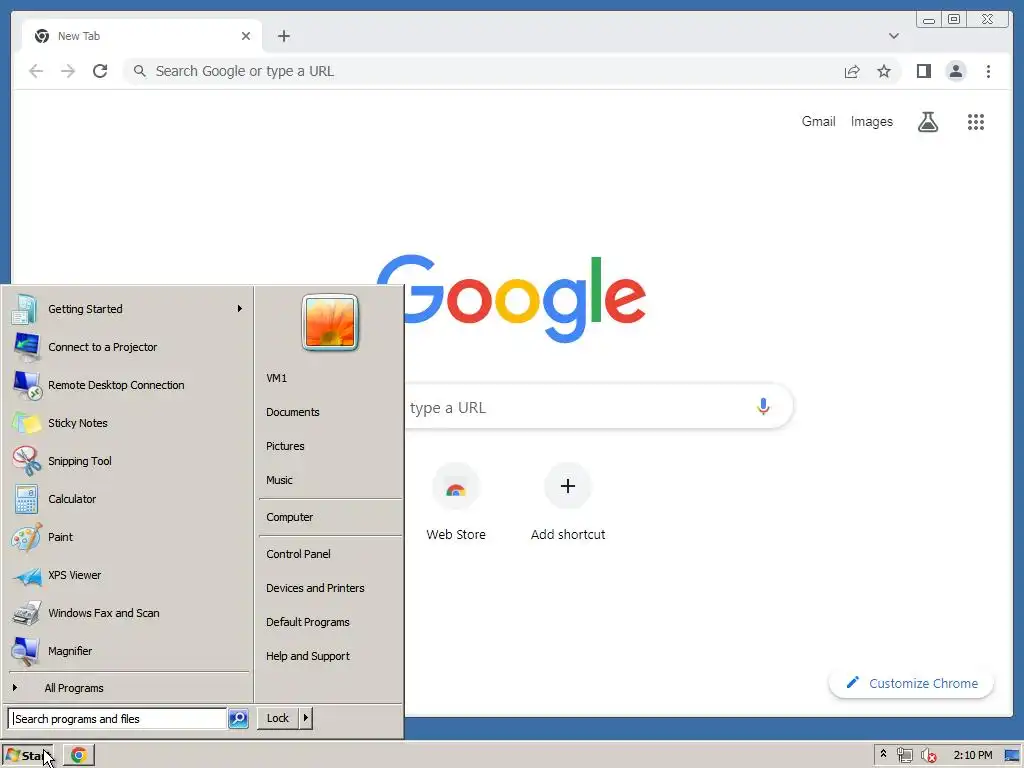The image size is (1024, 768).
Task: Bookmark this tab with star icon
Action: click(x=884, y=71)
